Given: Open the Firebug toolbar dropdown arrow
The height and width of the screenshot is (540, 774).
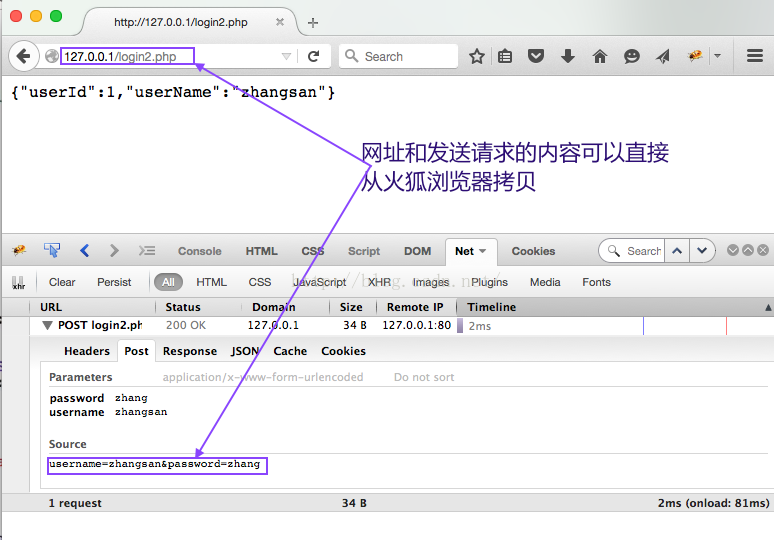Looking at the screenshot, I should tap(718, 56).
